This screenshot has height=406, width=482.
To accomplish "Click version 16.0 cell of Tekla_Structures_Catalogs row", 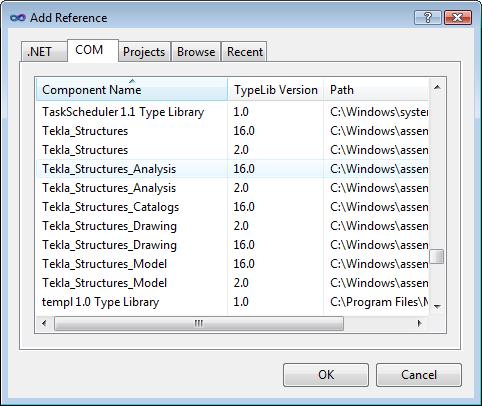I will coord(244,207).
